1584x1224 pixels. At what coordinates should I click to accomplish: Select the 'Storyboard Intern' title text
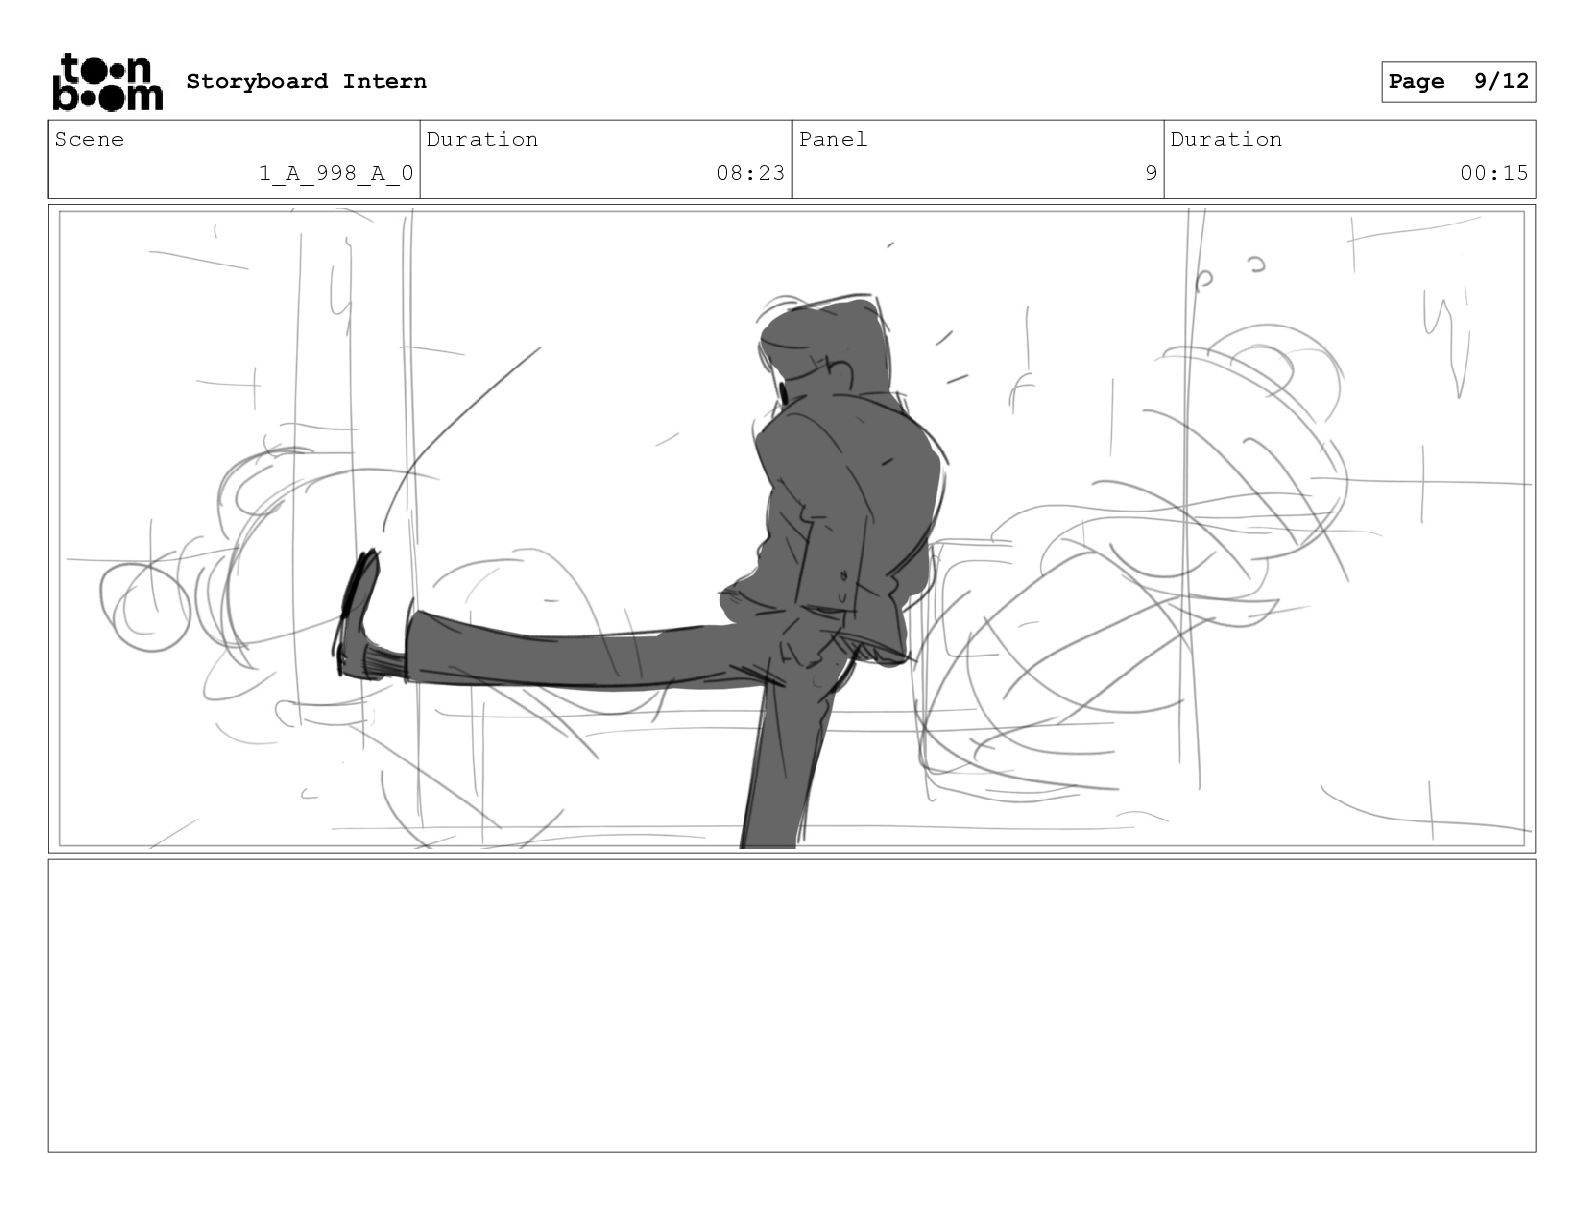tap(306, 81)
